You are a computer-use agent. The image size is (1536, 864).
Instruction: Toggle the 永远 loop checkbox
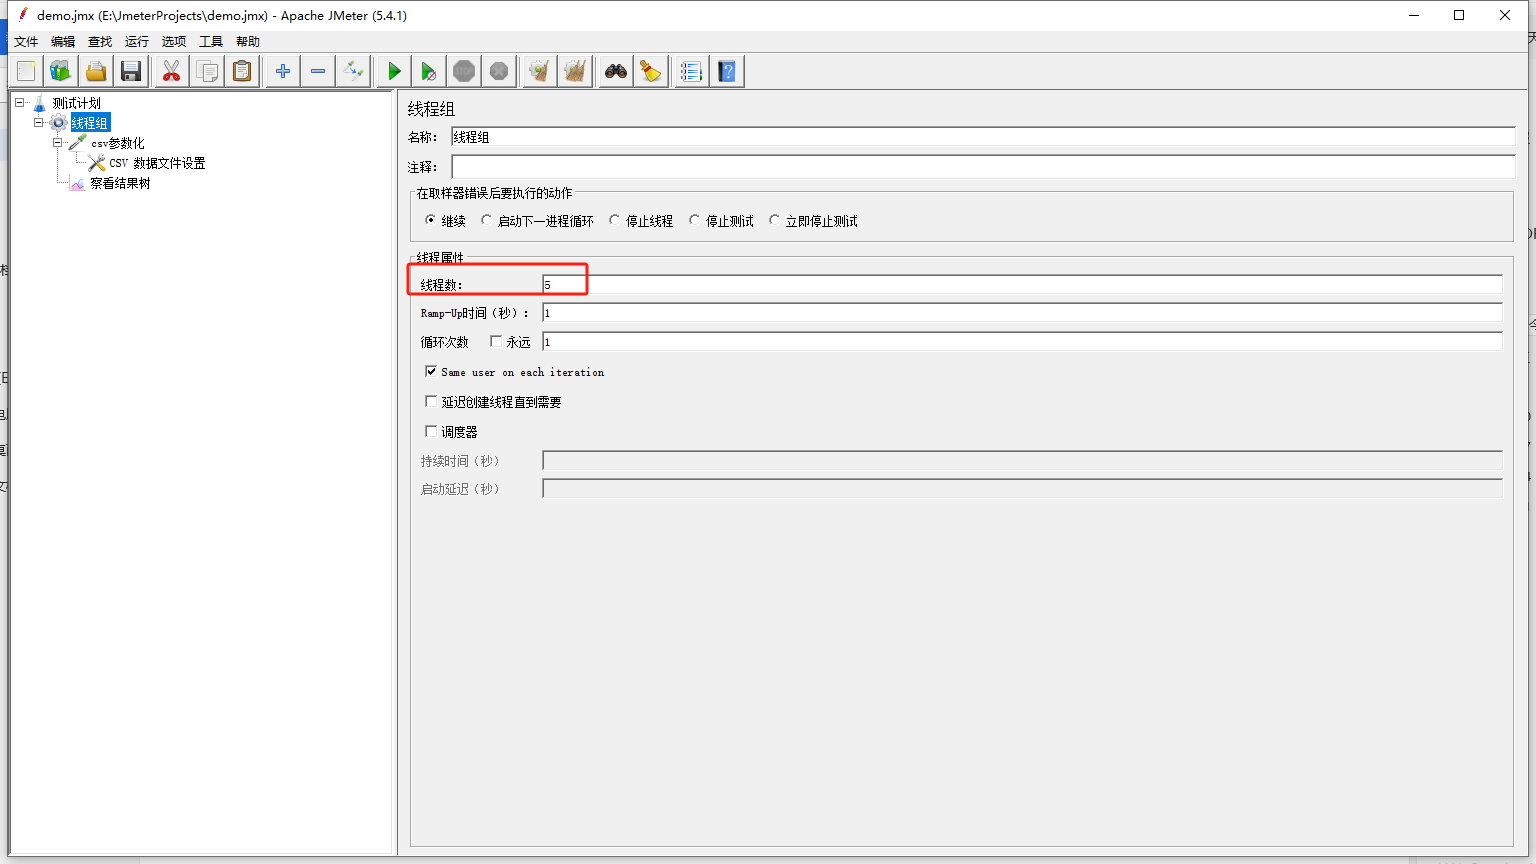[x=496, y=341]
